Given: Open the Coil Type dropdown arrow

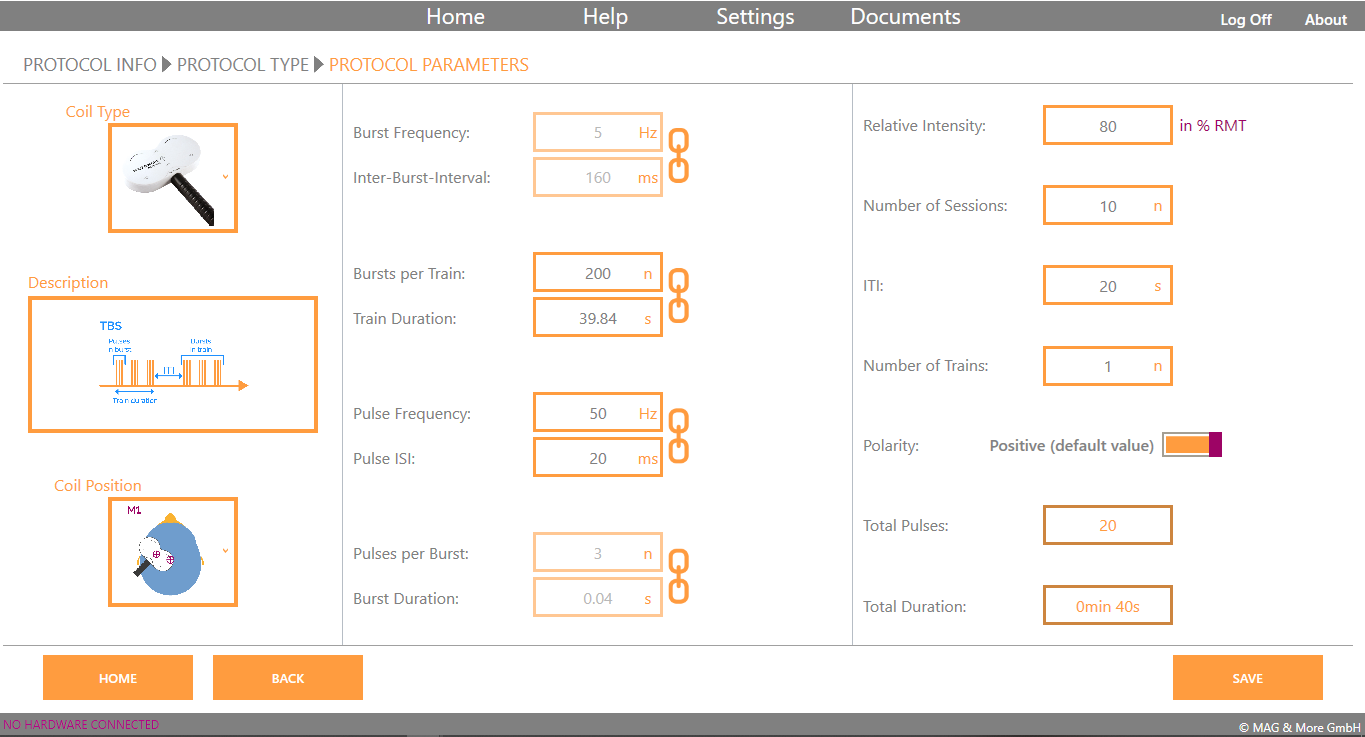Looking at the screenshot, I should (225, 177).
